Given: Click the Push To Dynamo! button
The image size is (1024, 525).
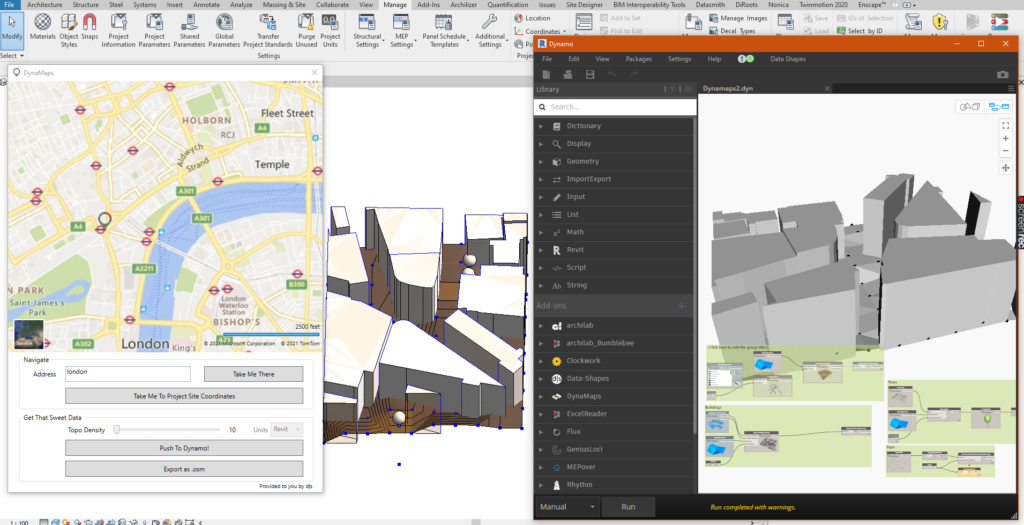Looking at the screenshot, I should (184, 448).
